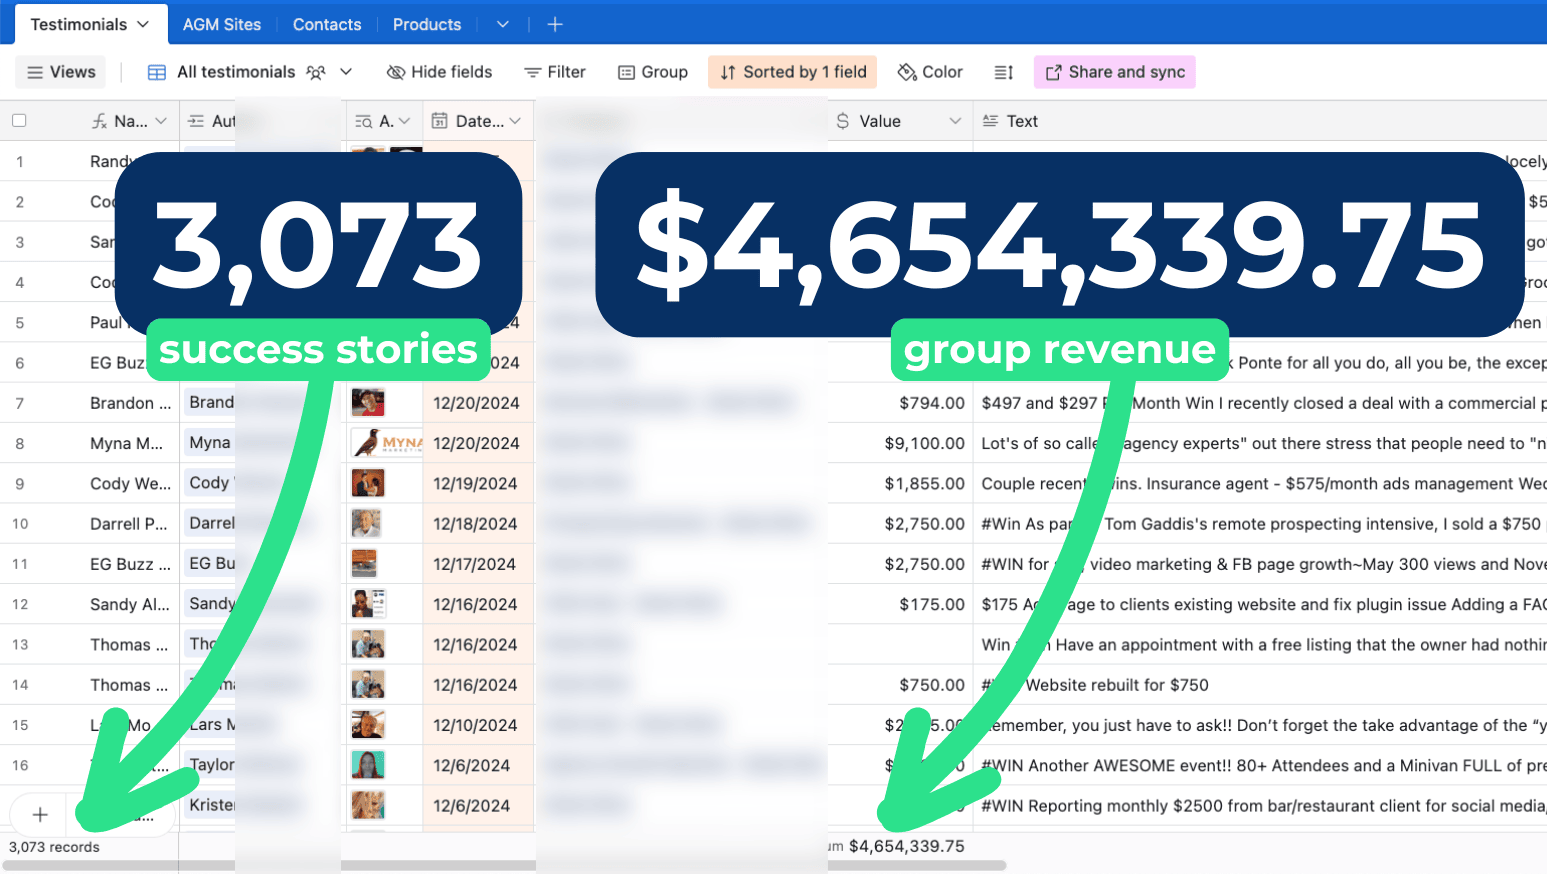Add a new record with plus button
Screen dimensions: 1547x874
click(x=40, y=814)
